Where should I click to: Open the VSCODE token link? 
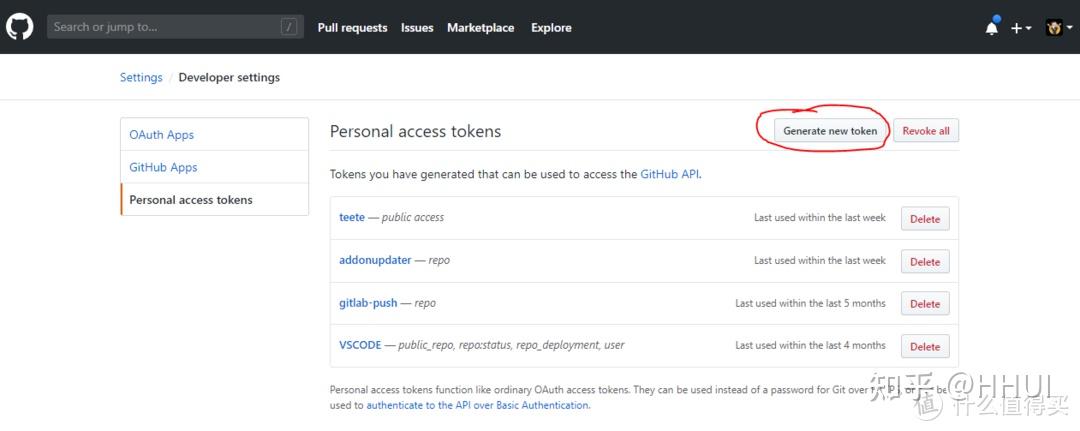[360, 345]
